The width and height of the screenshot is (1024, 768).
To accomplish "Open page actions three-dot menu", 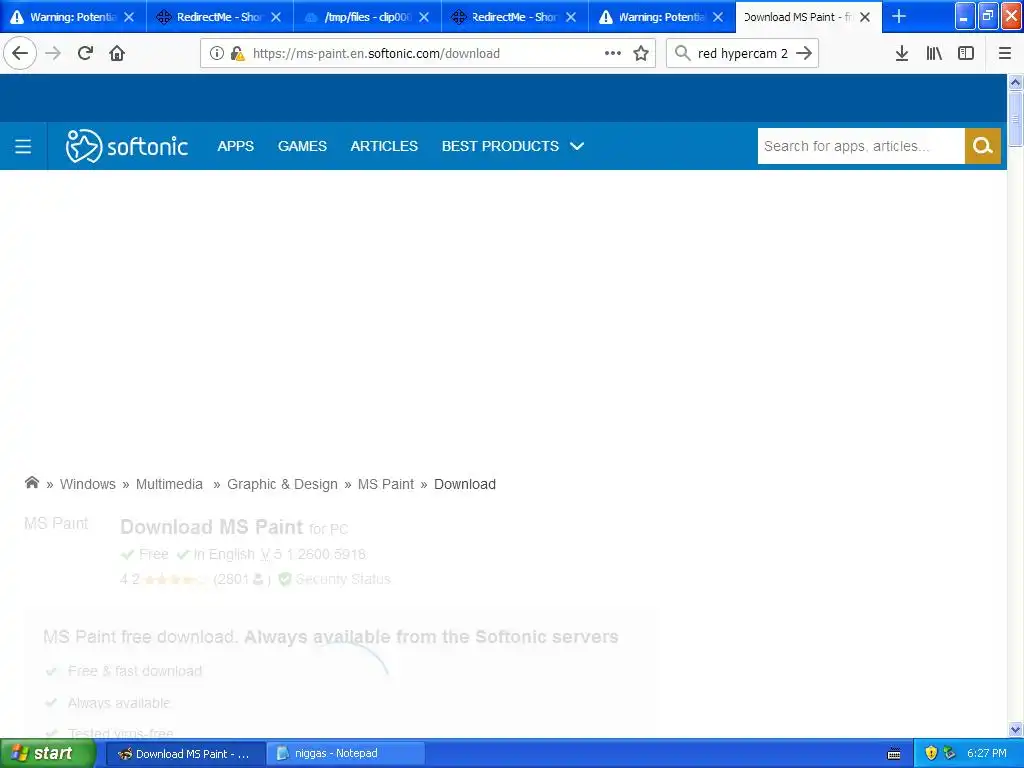I will click(613, 53).
